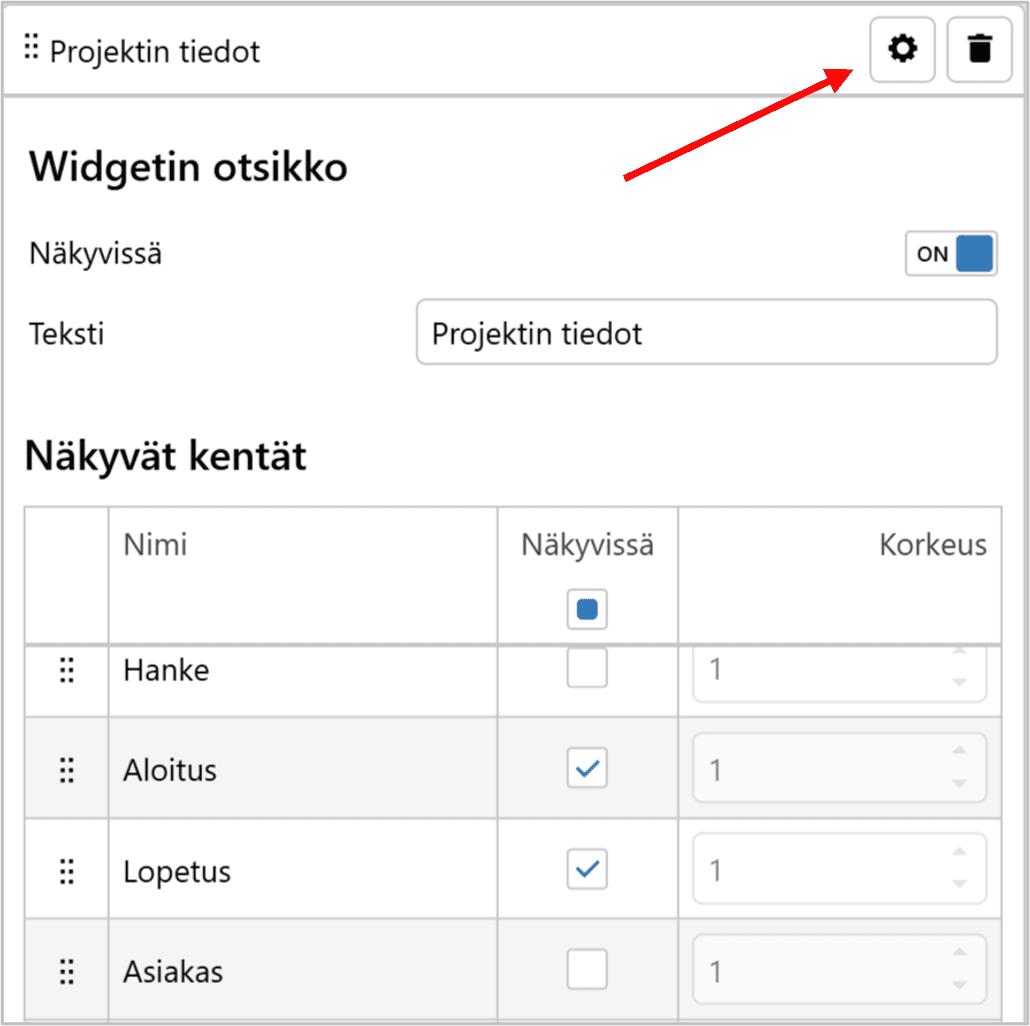Image resolution: width=1030 pixels, height=1026 pixels.
Task: Toggle the select-all Näkyvissä header checkbox
Action: pyautogui.click(x=587, y=609)
